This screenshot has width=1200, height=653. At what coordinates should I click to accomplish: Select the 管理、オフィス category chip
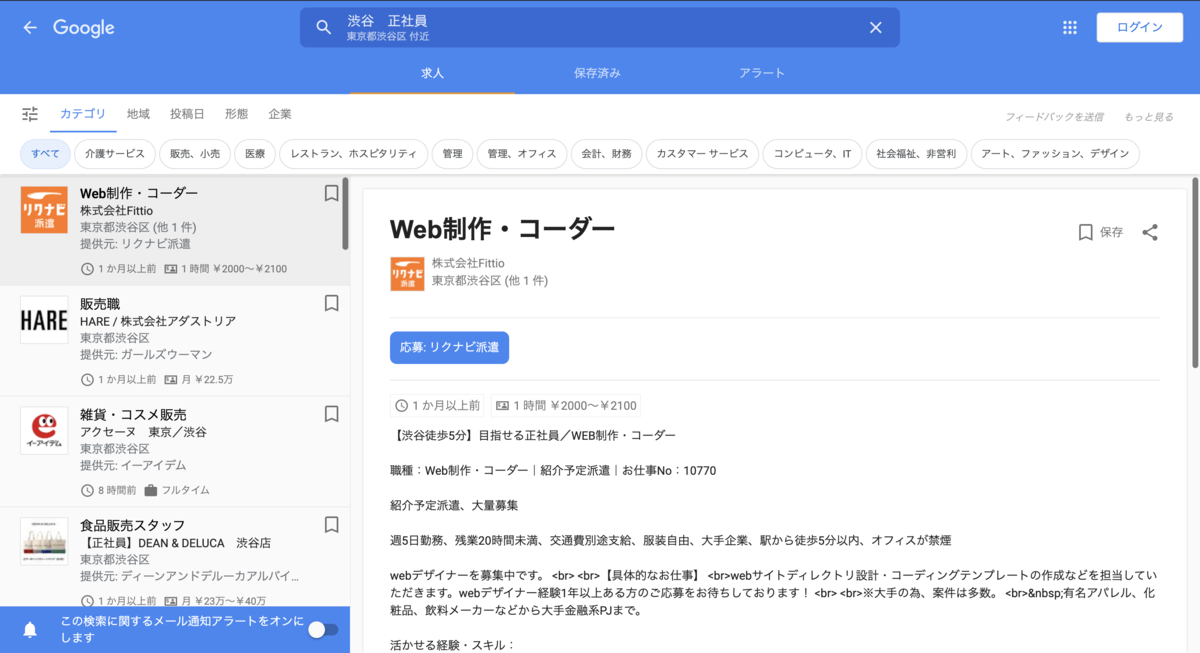click(x=521, y=154)
